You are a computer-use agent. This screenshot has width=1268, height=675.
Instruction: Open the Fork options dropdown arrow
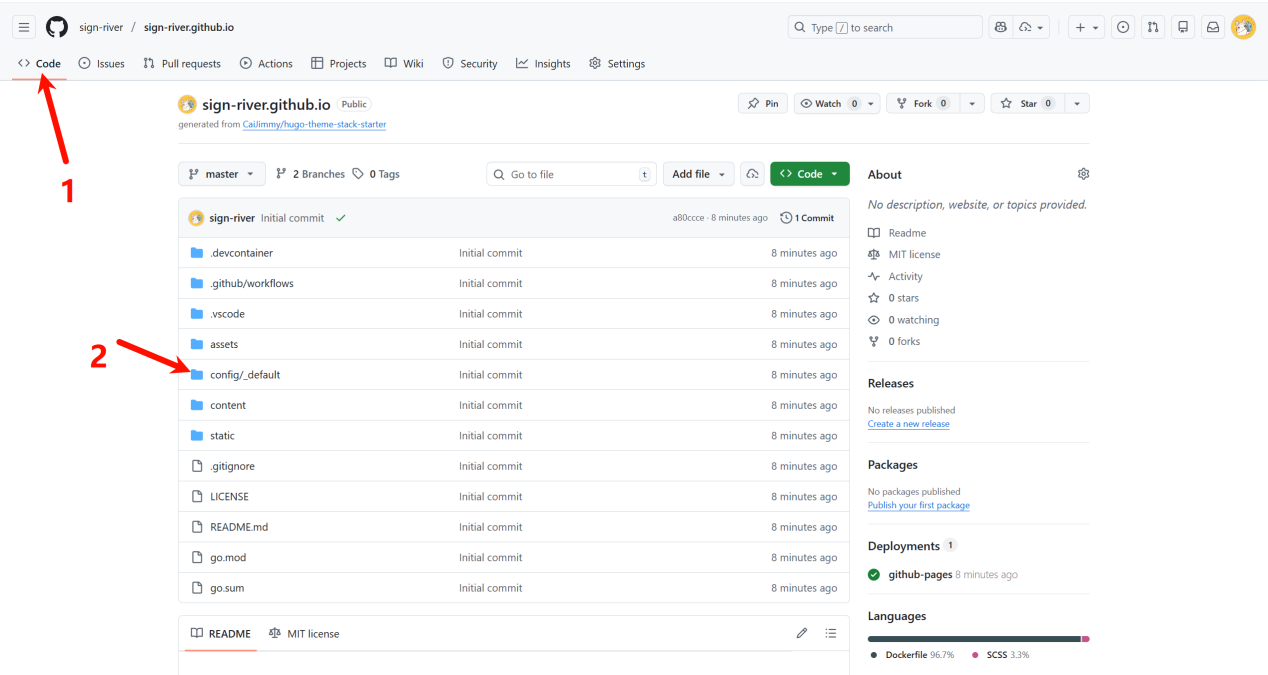tap(972, 104)
